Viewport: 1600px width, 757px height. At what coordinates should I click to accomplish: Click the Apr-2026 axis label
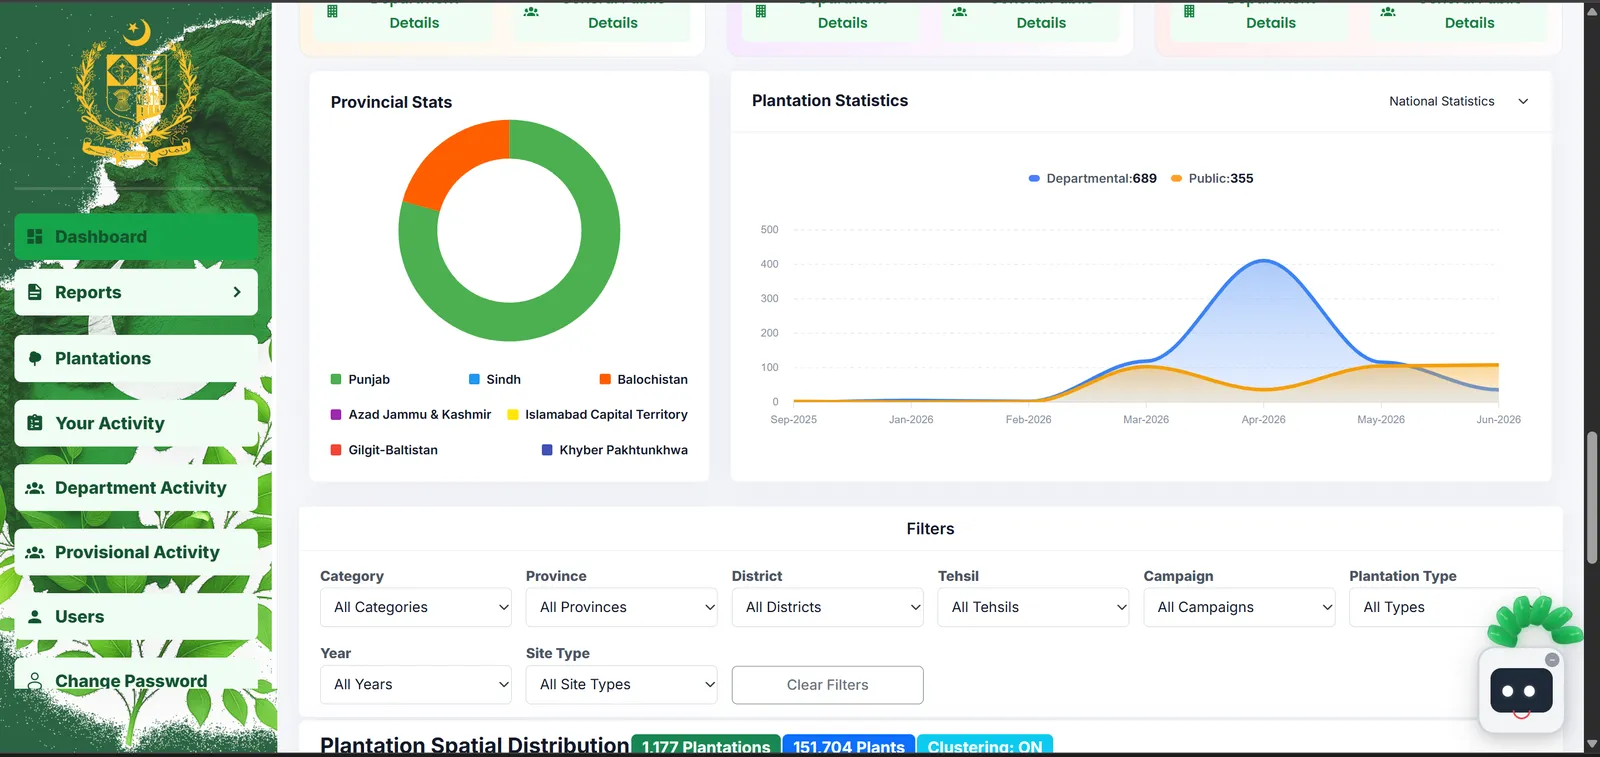(x=1264, y=420)
